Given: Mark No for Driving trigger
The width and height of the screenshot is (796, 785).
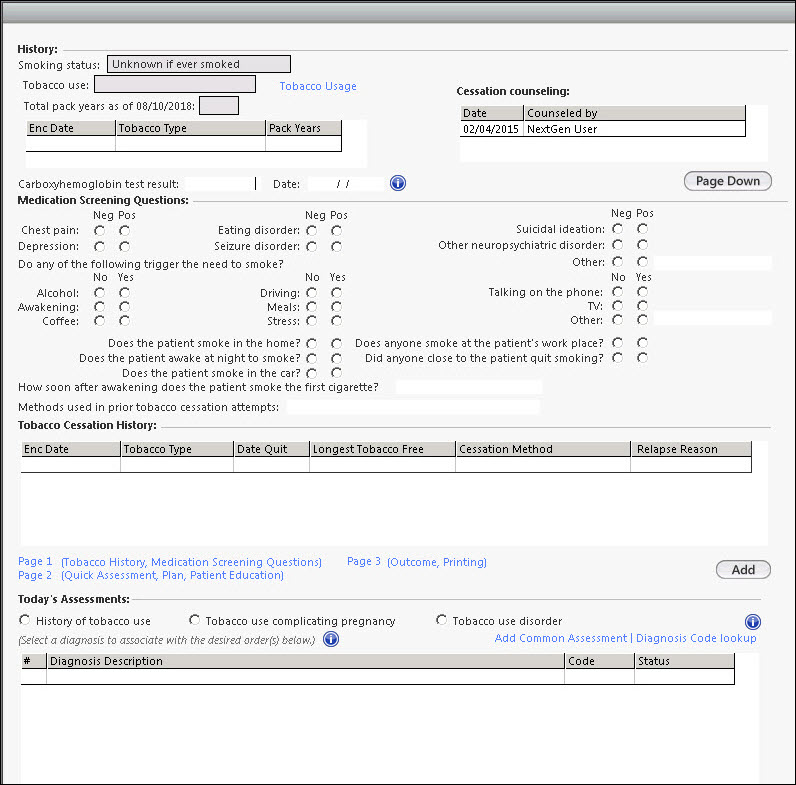Looking at the screenshot, I should [312, 292].
